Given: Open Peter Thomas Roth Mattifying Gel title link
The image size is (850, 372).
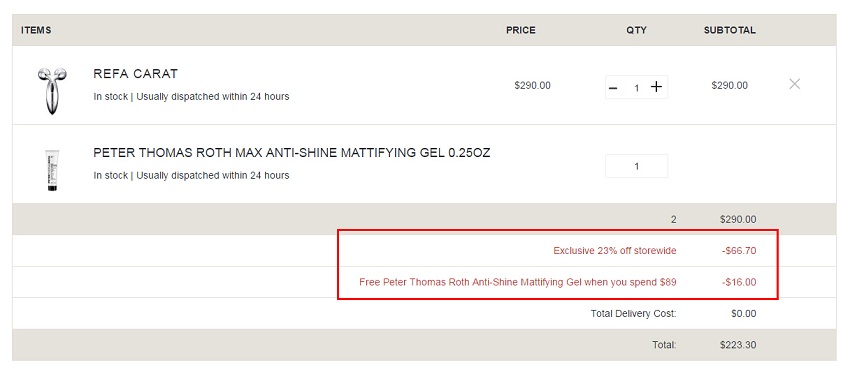Looking at the screenshot, I should click(x=292, y=153).
